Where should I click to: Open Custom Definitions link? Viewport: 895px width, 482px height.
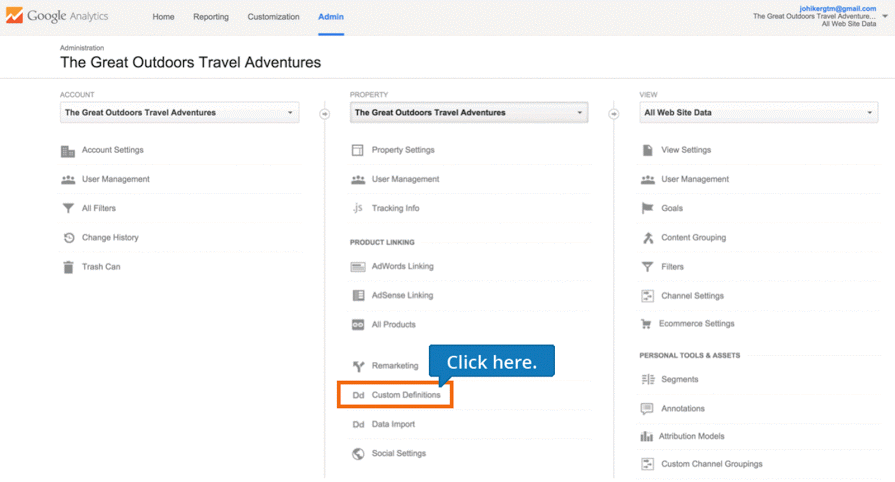(x=406, y=395)
